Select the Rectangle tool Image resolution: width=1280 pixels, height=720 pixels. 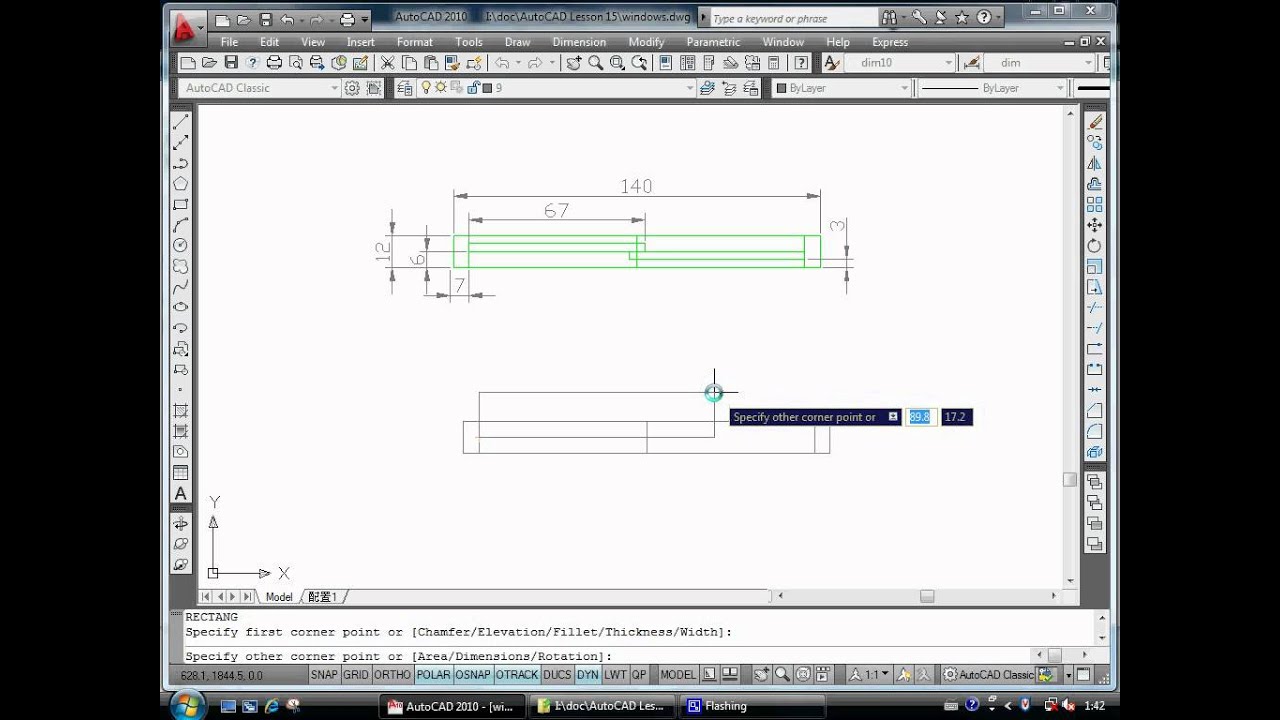pos(181,205)
